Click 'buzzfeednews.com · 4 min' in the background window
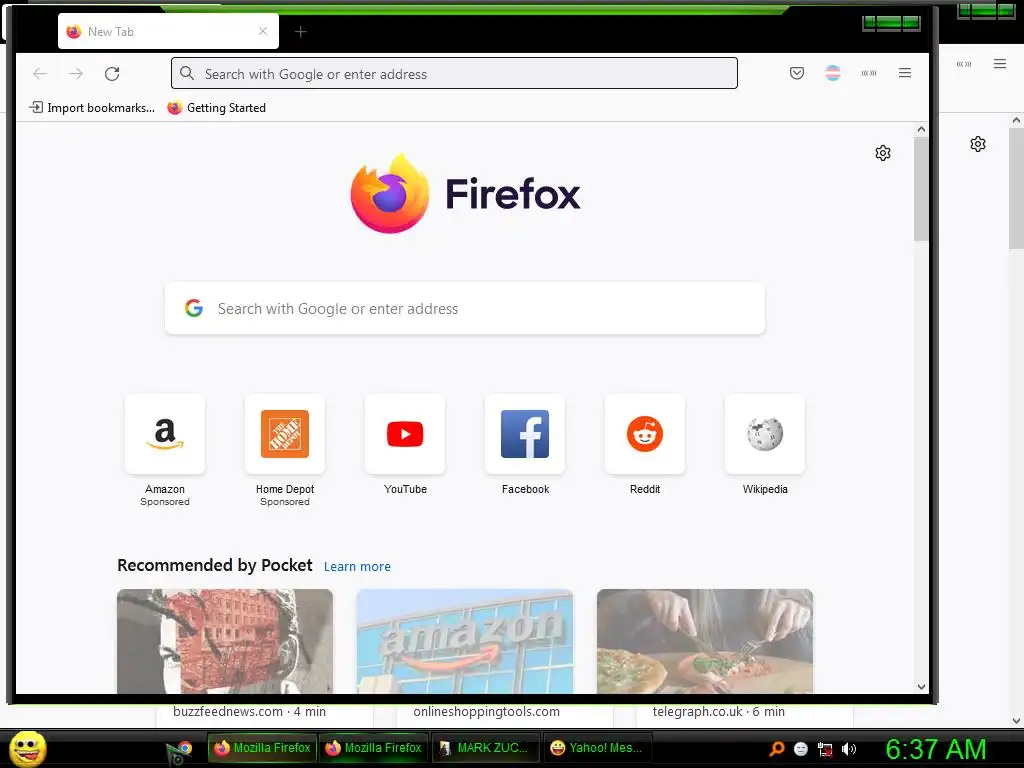 point(249,711)
